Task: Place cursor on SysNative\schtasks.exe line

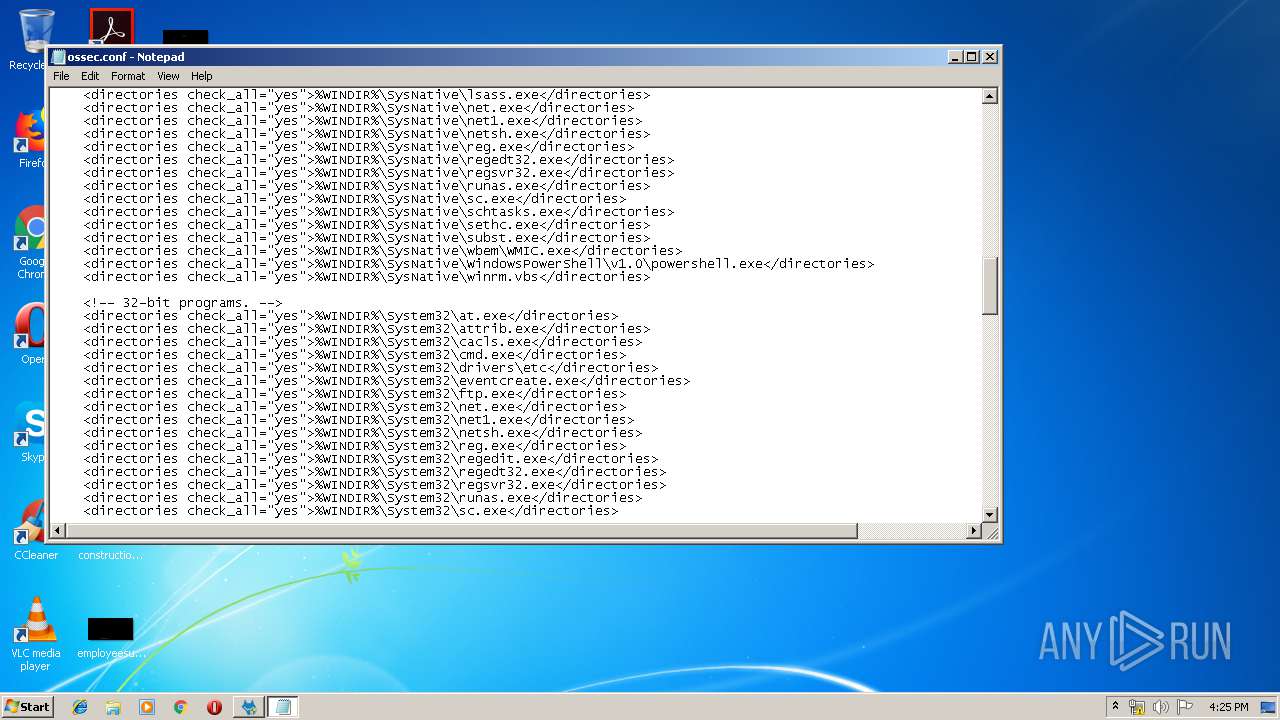Action: tap(379, 212)
